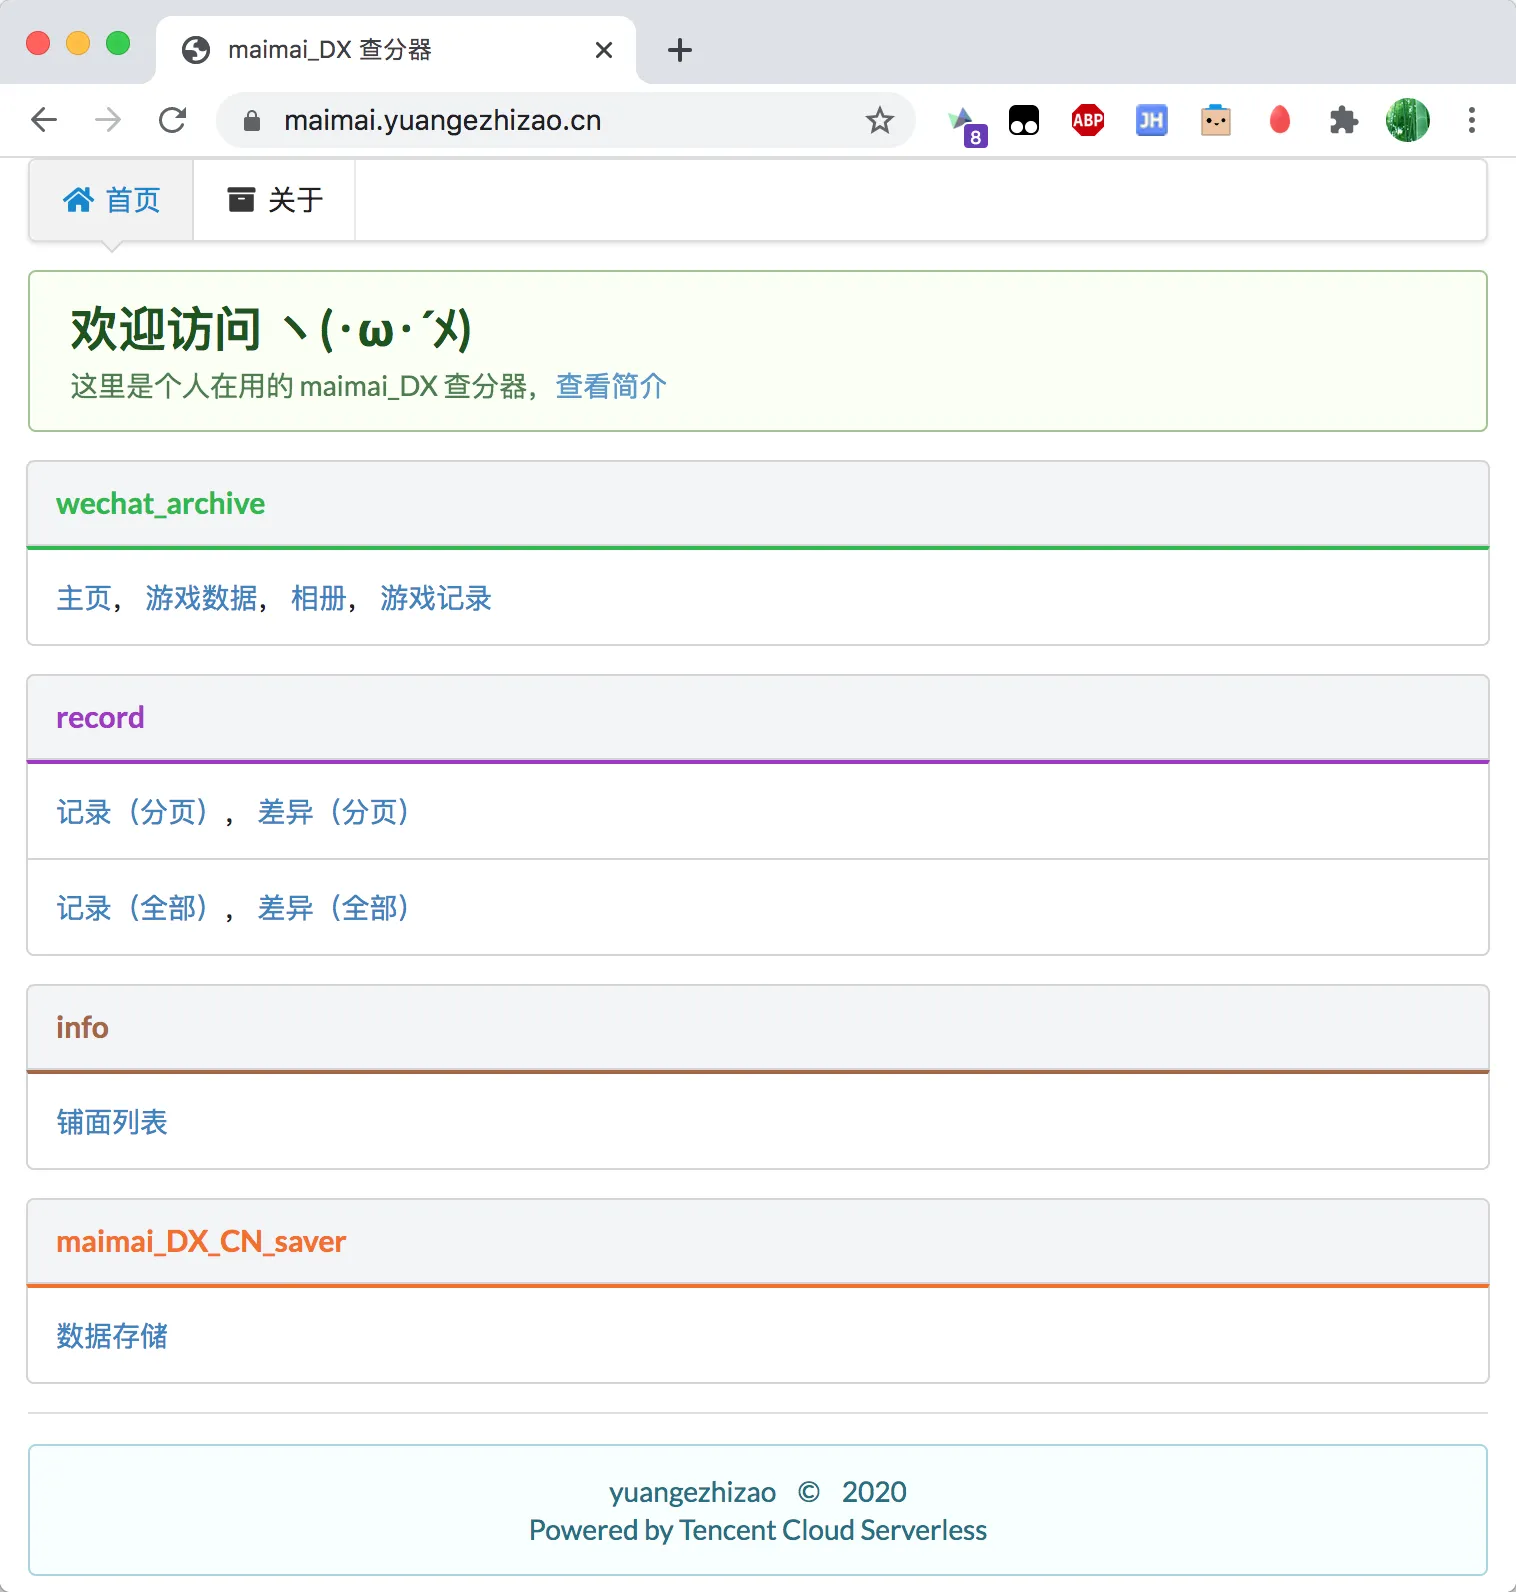This screenshot has height=1592, width=1516.
Task: Go back using the back arrow
Action: click(x=45, y=121)
